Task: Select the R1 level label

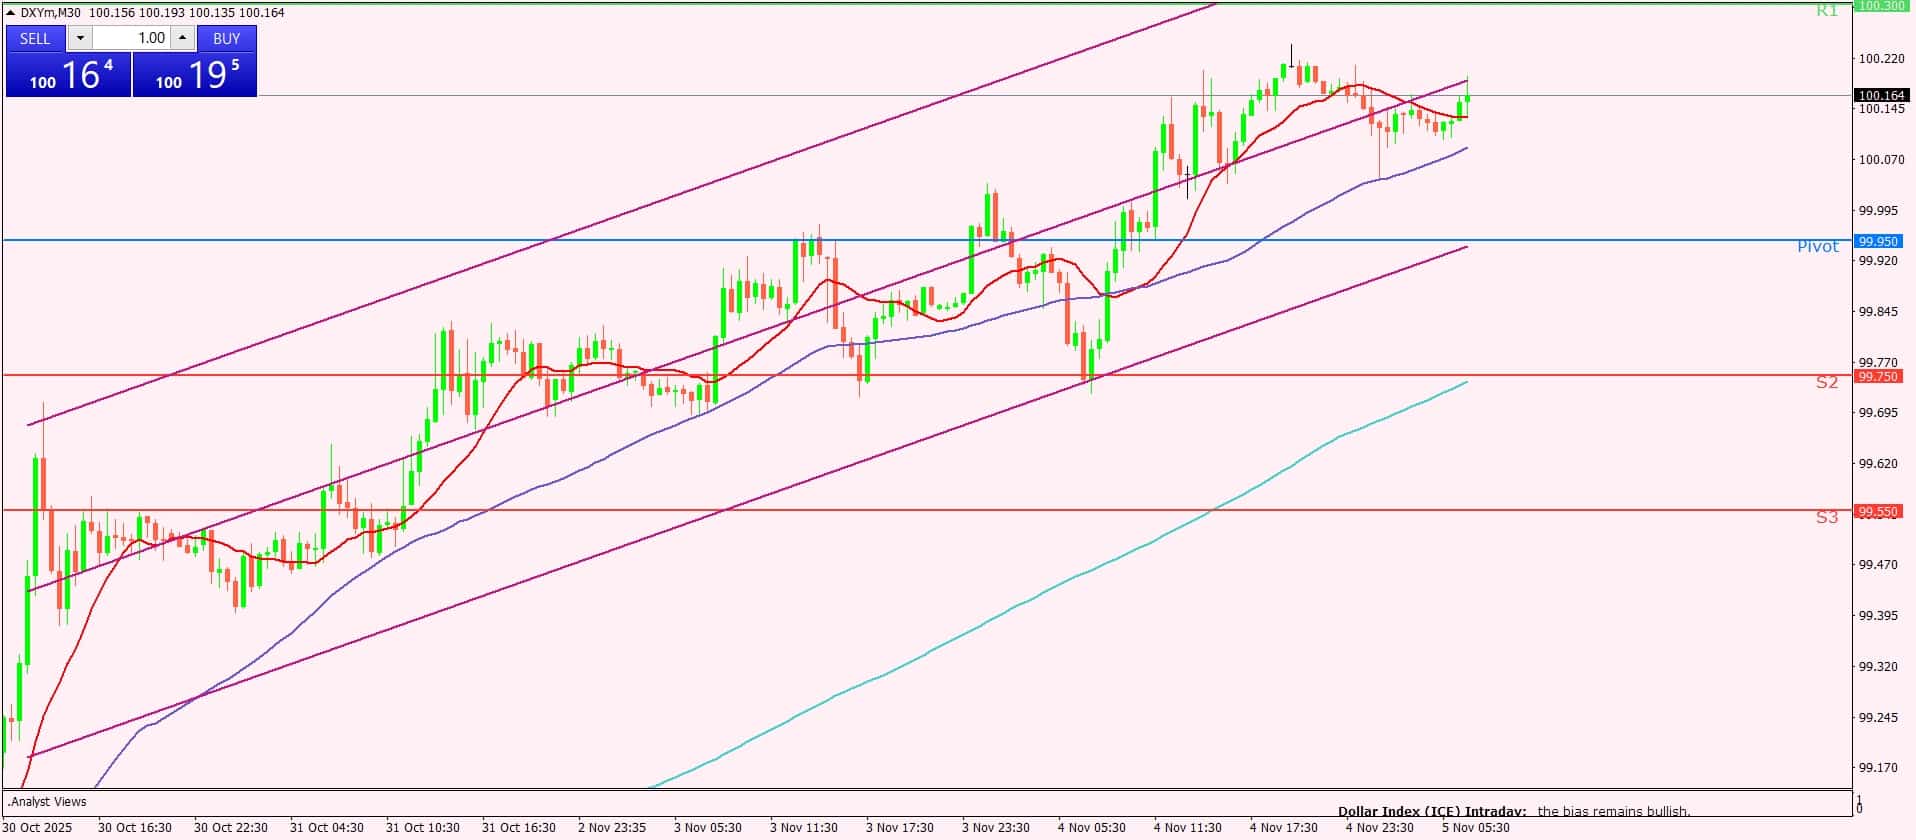Action: pos(1827,11)
